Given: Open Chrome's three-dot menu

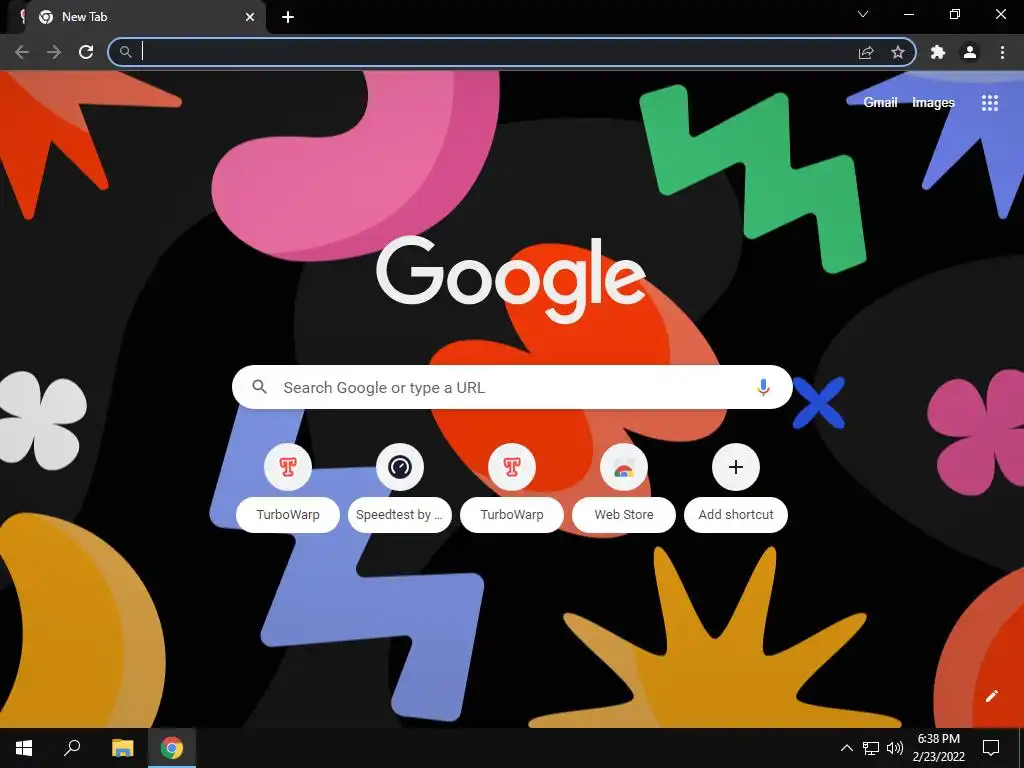Looking at the screenshot, I should click(1002, 52).
